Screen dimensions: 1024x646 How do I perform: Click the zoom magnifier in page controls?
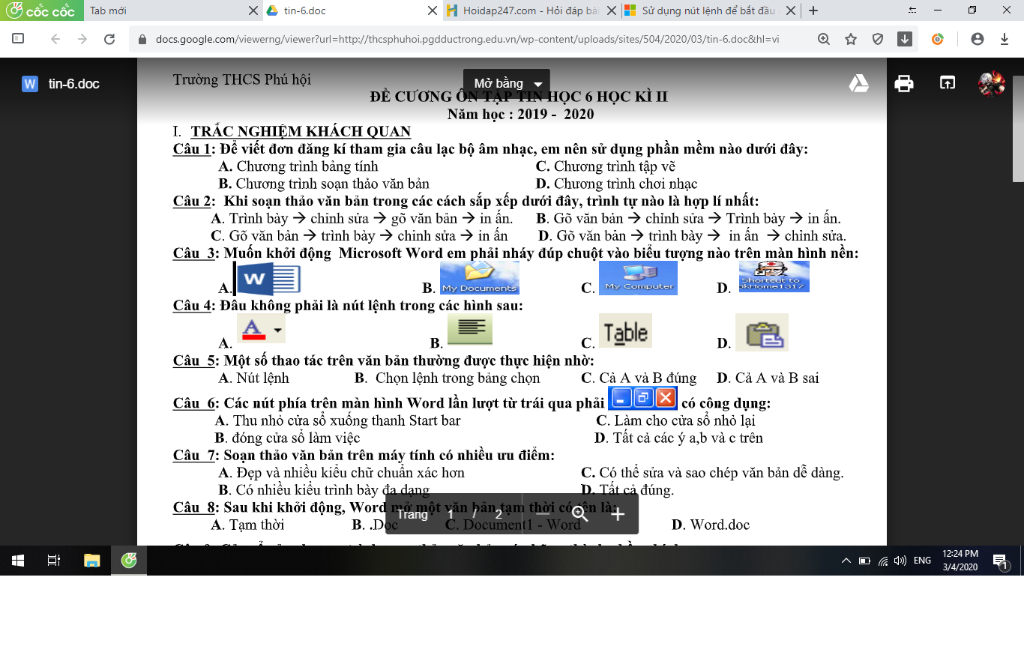tap(580, 515)
